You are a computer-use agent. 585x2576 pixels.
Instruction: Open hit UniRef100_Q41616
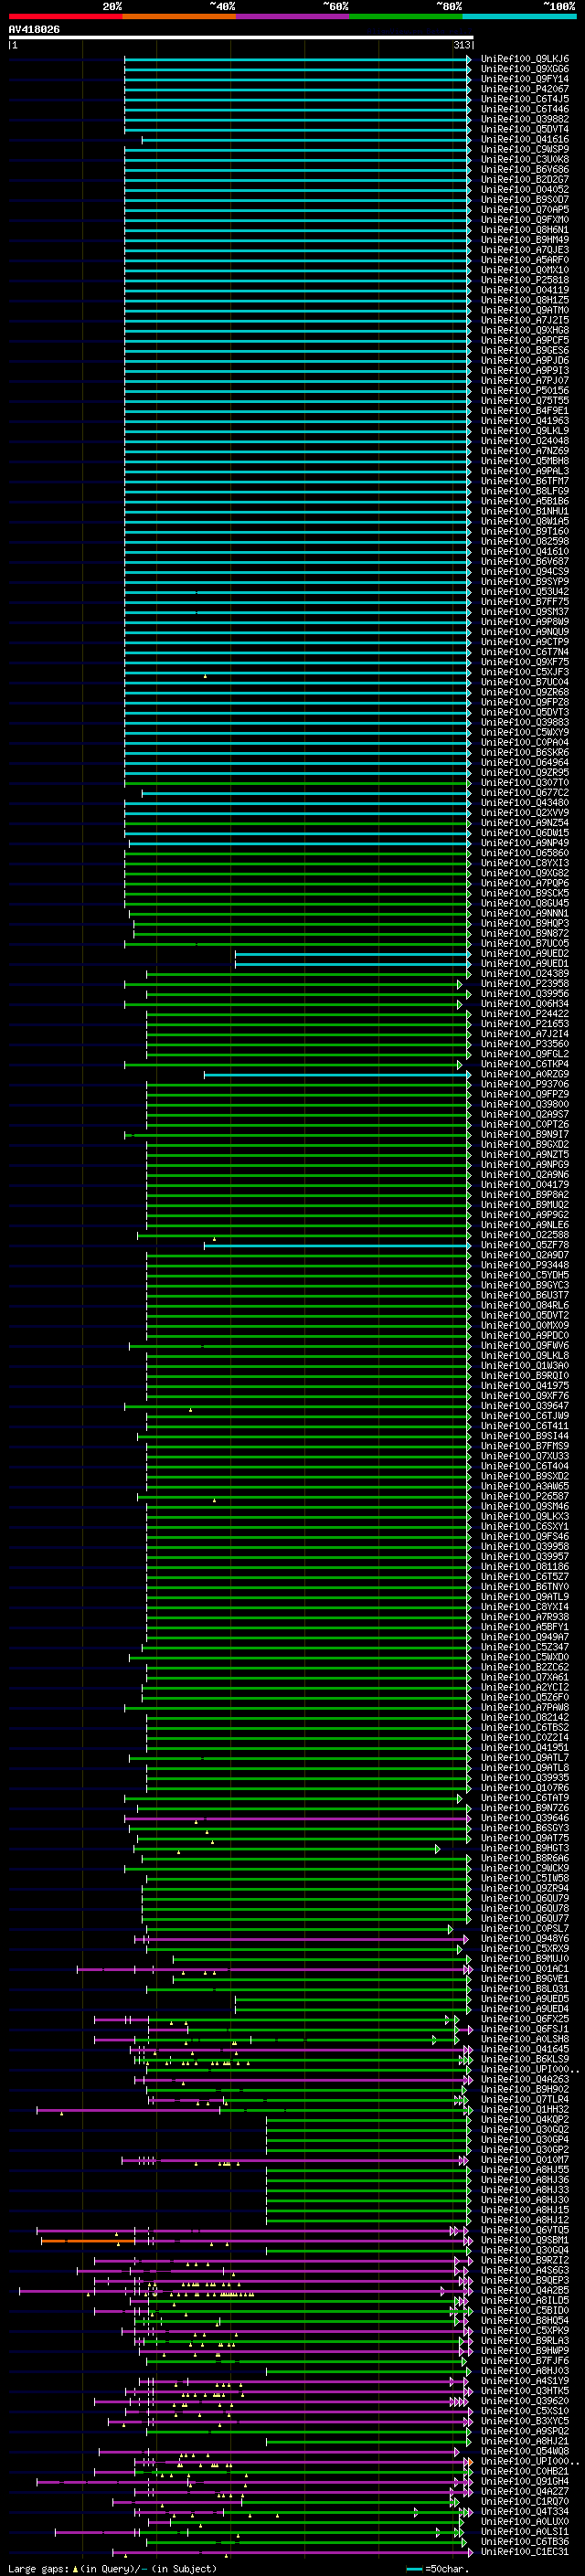(x=524, y=139)
